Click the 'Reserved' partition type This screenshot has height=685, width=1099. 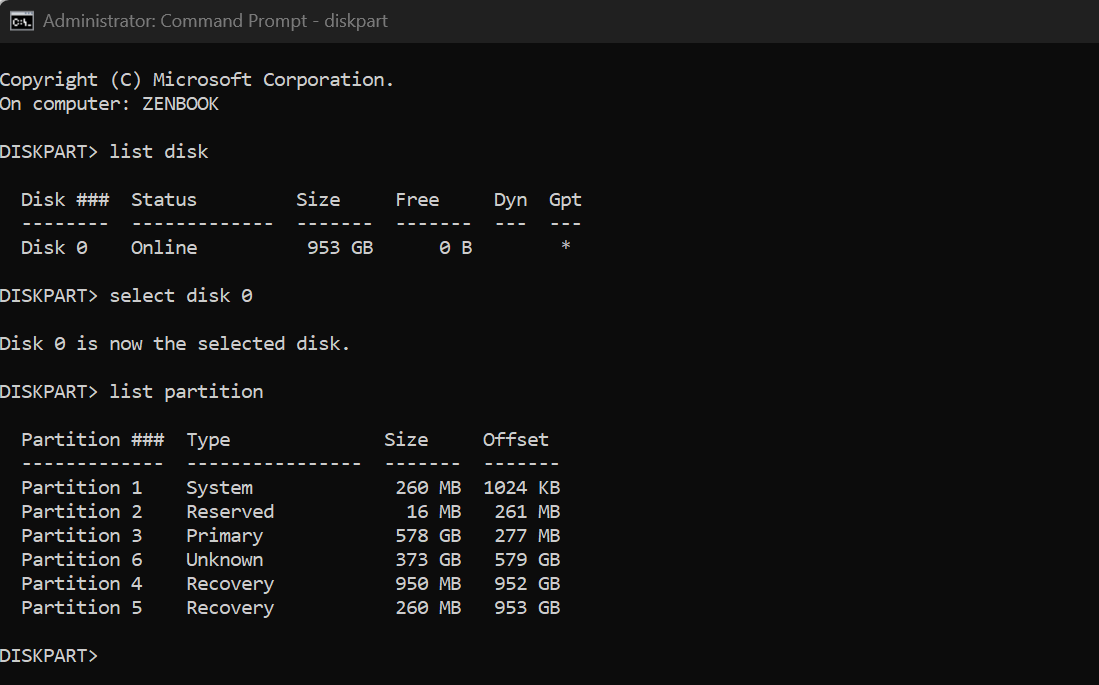(x=230, y=512)
